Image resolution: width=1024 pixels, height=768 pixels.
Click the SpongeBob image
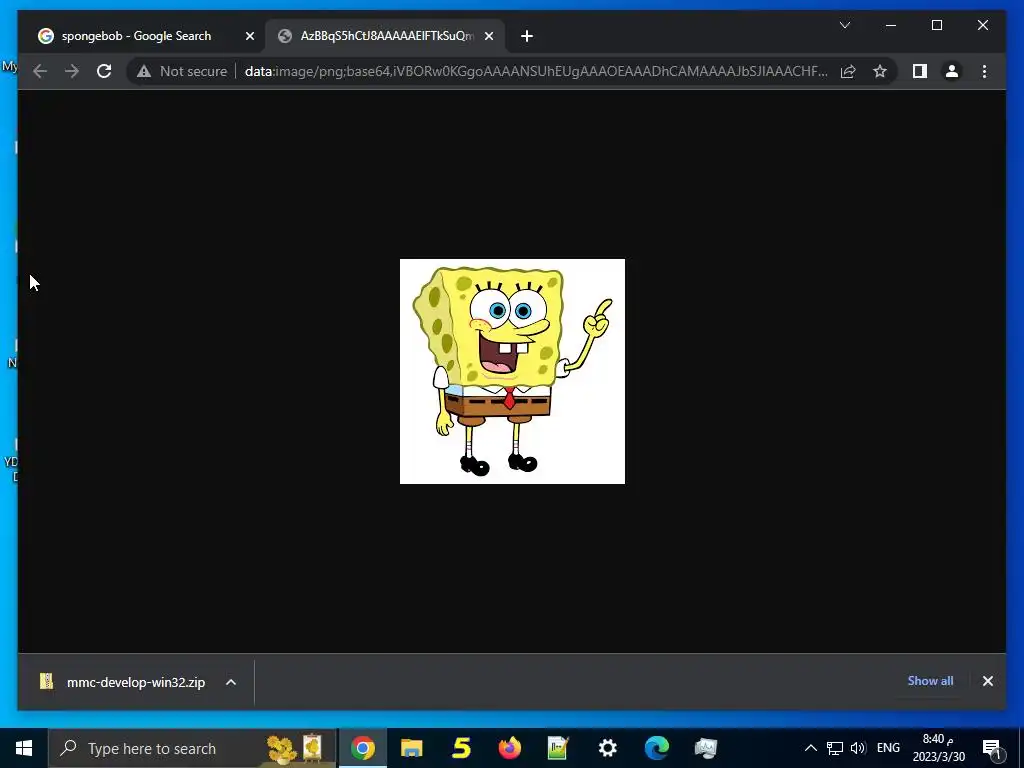(x=512, y=371)
